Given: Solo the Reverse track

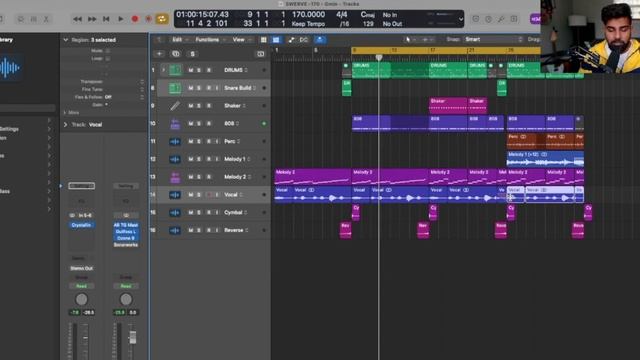Looking at the screenshot, I should tap(199, 230).
